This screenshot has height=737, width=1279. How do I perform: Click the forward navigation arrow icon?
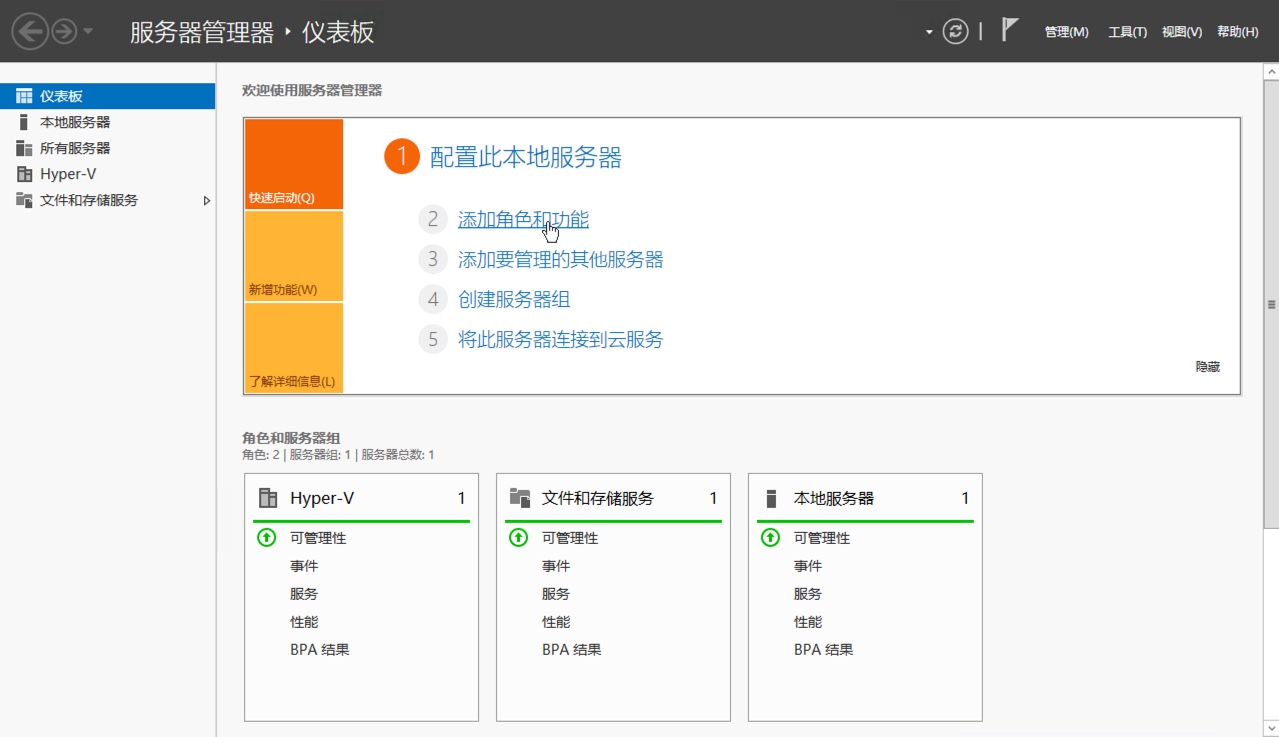pyautogui.click(x=64, y=32)
